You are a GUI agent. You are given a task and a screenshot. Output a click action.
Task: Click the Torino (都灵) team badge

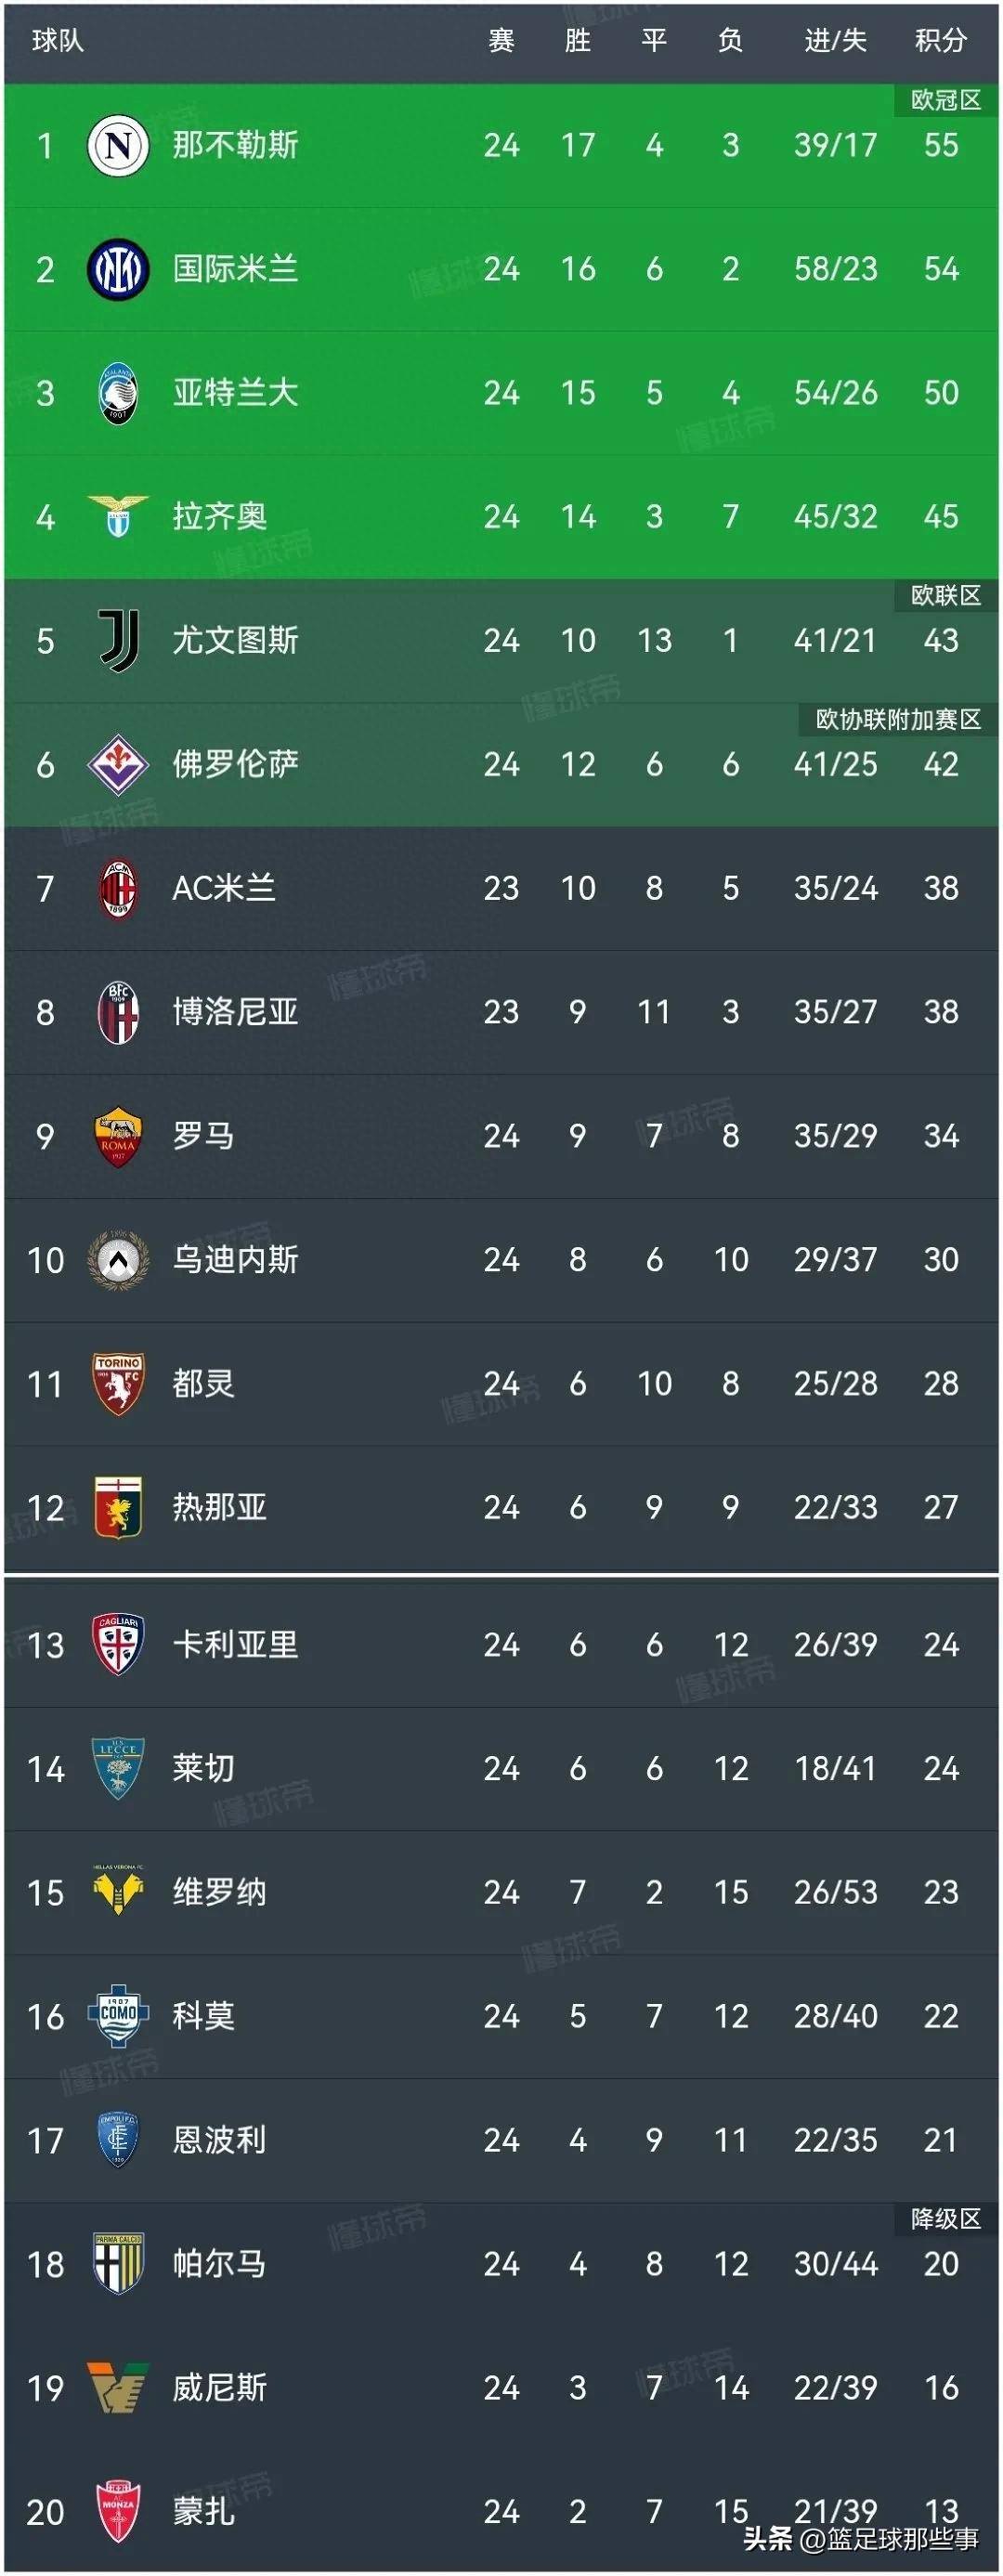120,1383
